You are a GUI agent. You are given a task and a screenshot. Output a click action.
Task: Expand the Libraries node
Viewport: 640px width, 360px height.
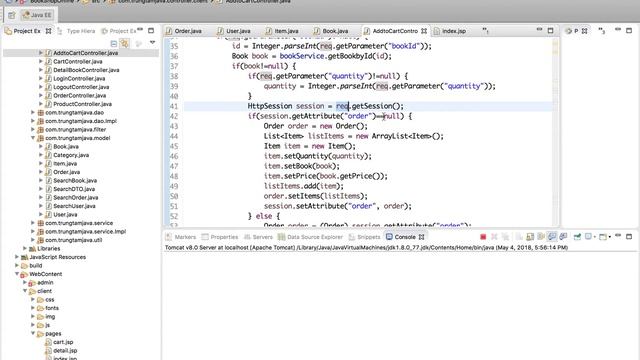point(24,248)
